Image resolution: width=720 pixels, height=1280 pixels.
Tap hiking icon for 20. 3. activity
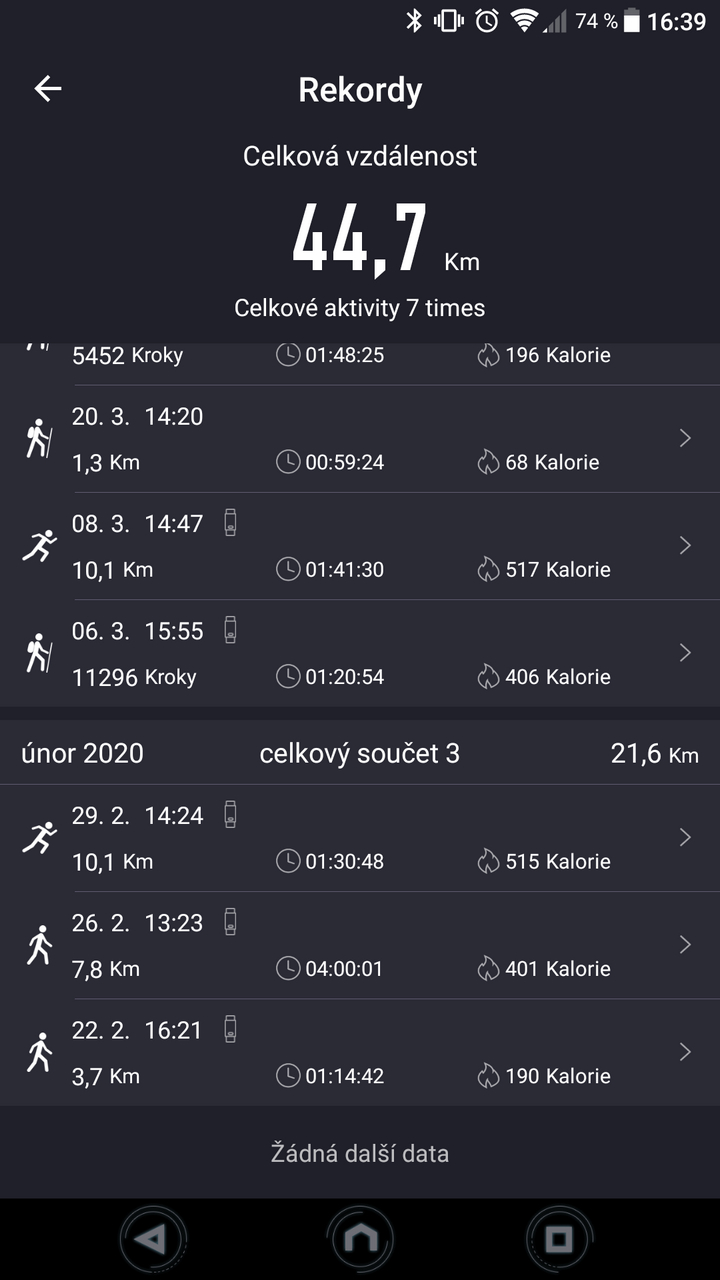point(39,439)
